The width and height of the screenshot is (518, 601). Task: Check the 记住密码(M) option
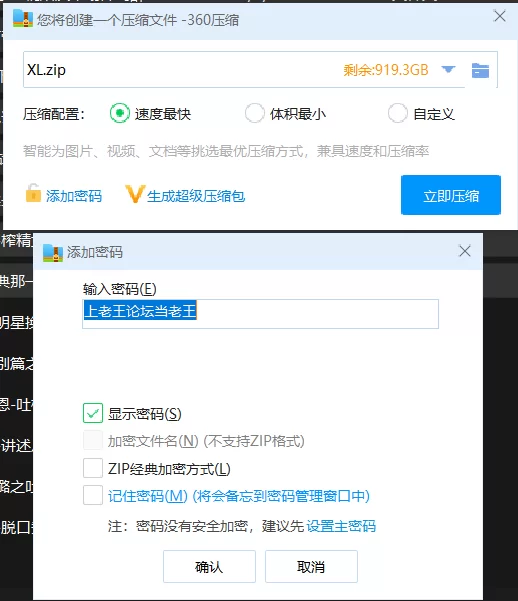[x=93, y=495]
